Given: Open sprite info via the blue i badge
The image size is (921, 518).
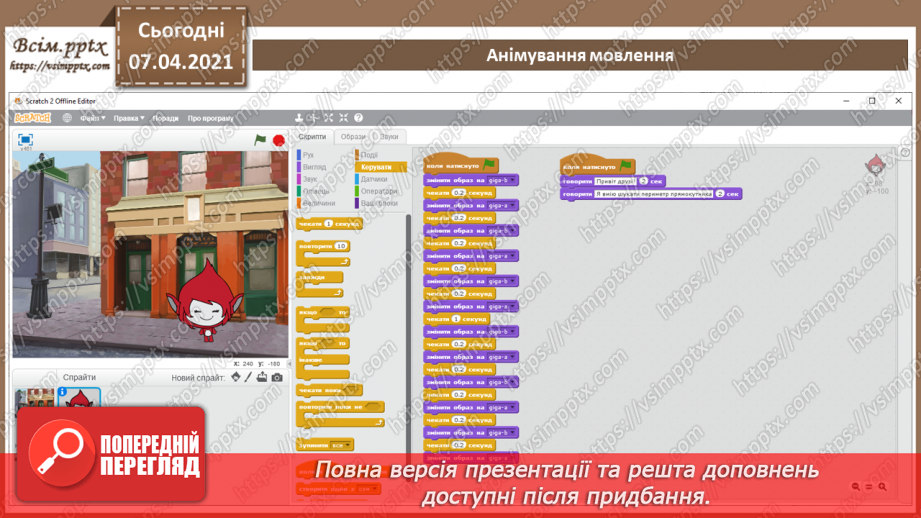Looking at the screenshot, I should click(62, 392).
